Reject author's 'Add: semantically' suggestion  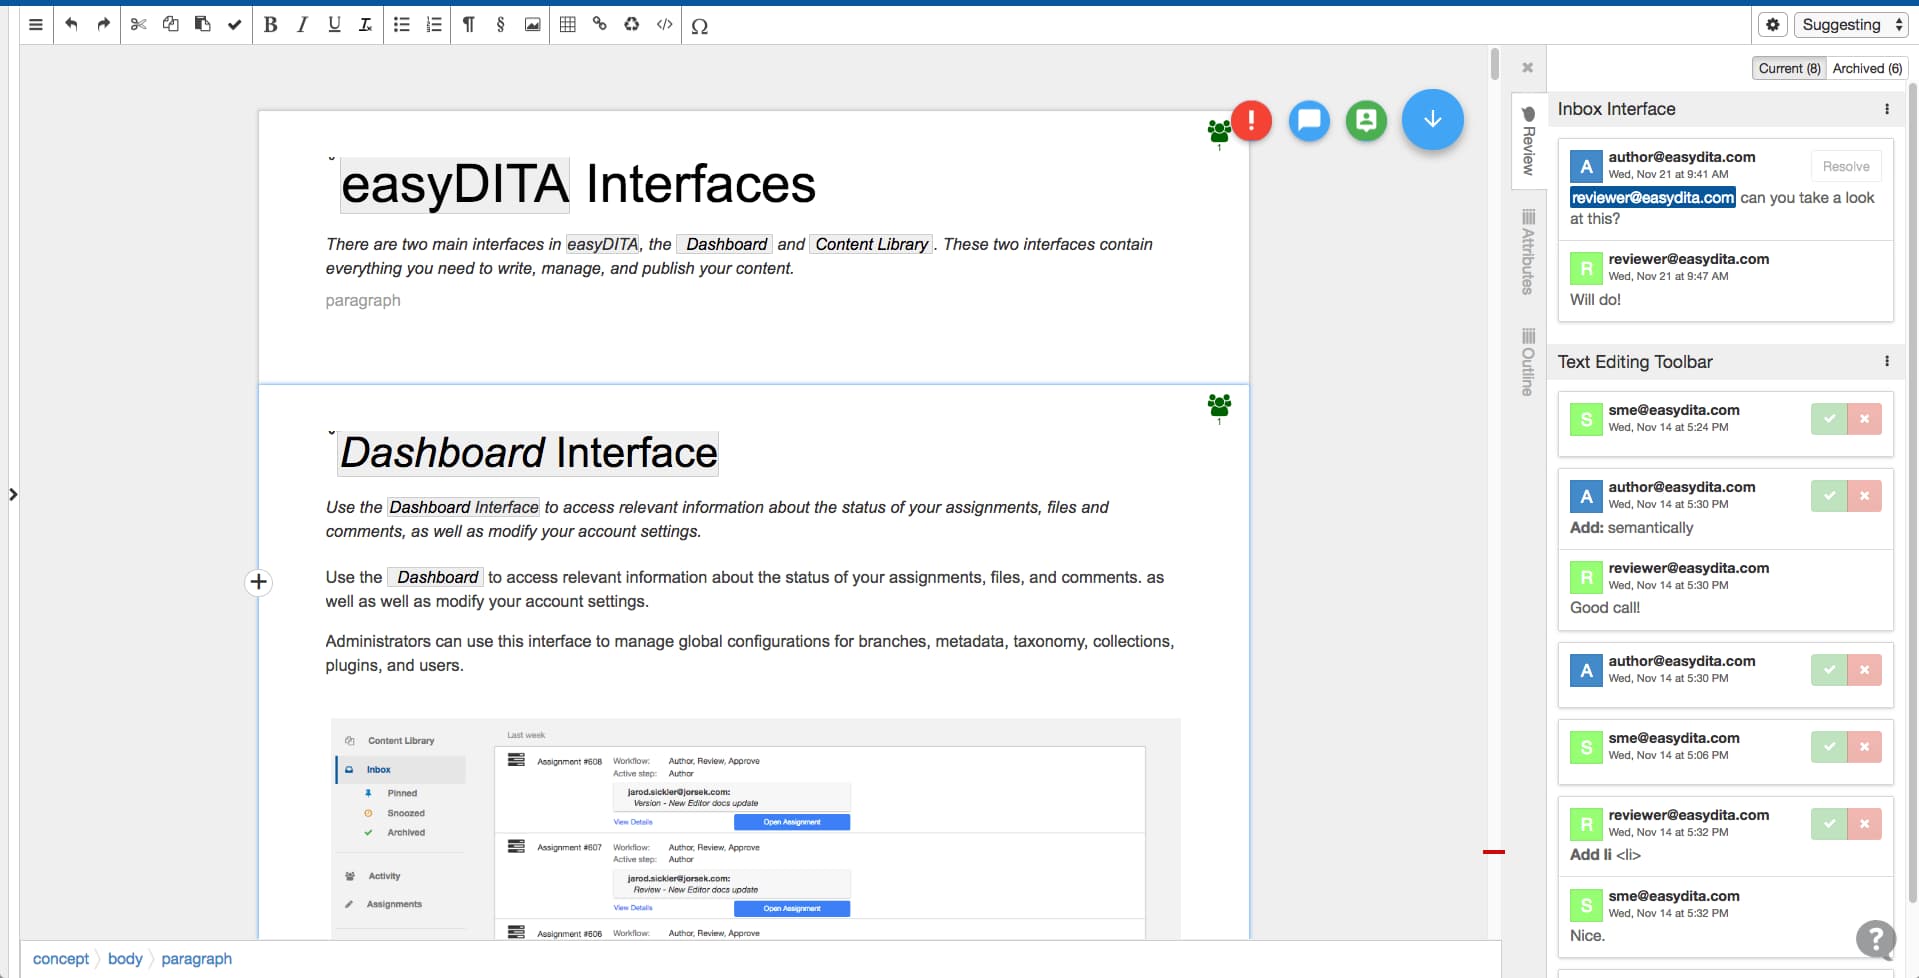coord(1864,496)
